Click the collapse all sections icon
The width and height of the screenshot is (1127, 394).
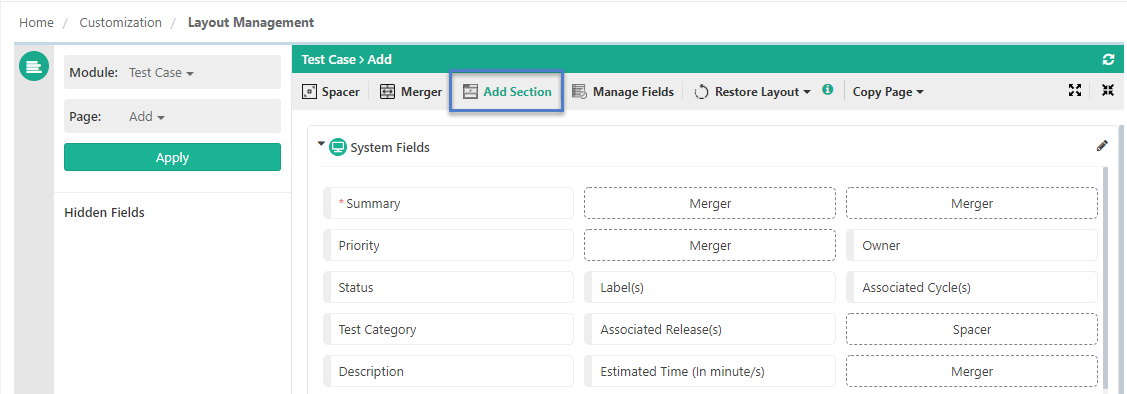tap(1108, 90)
